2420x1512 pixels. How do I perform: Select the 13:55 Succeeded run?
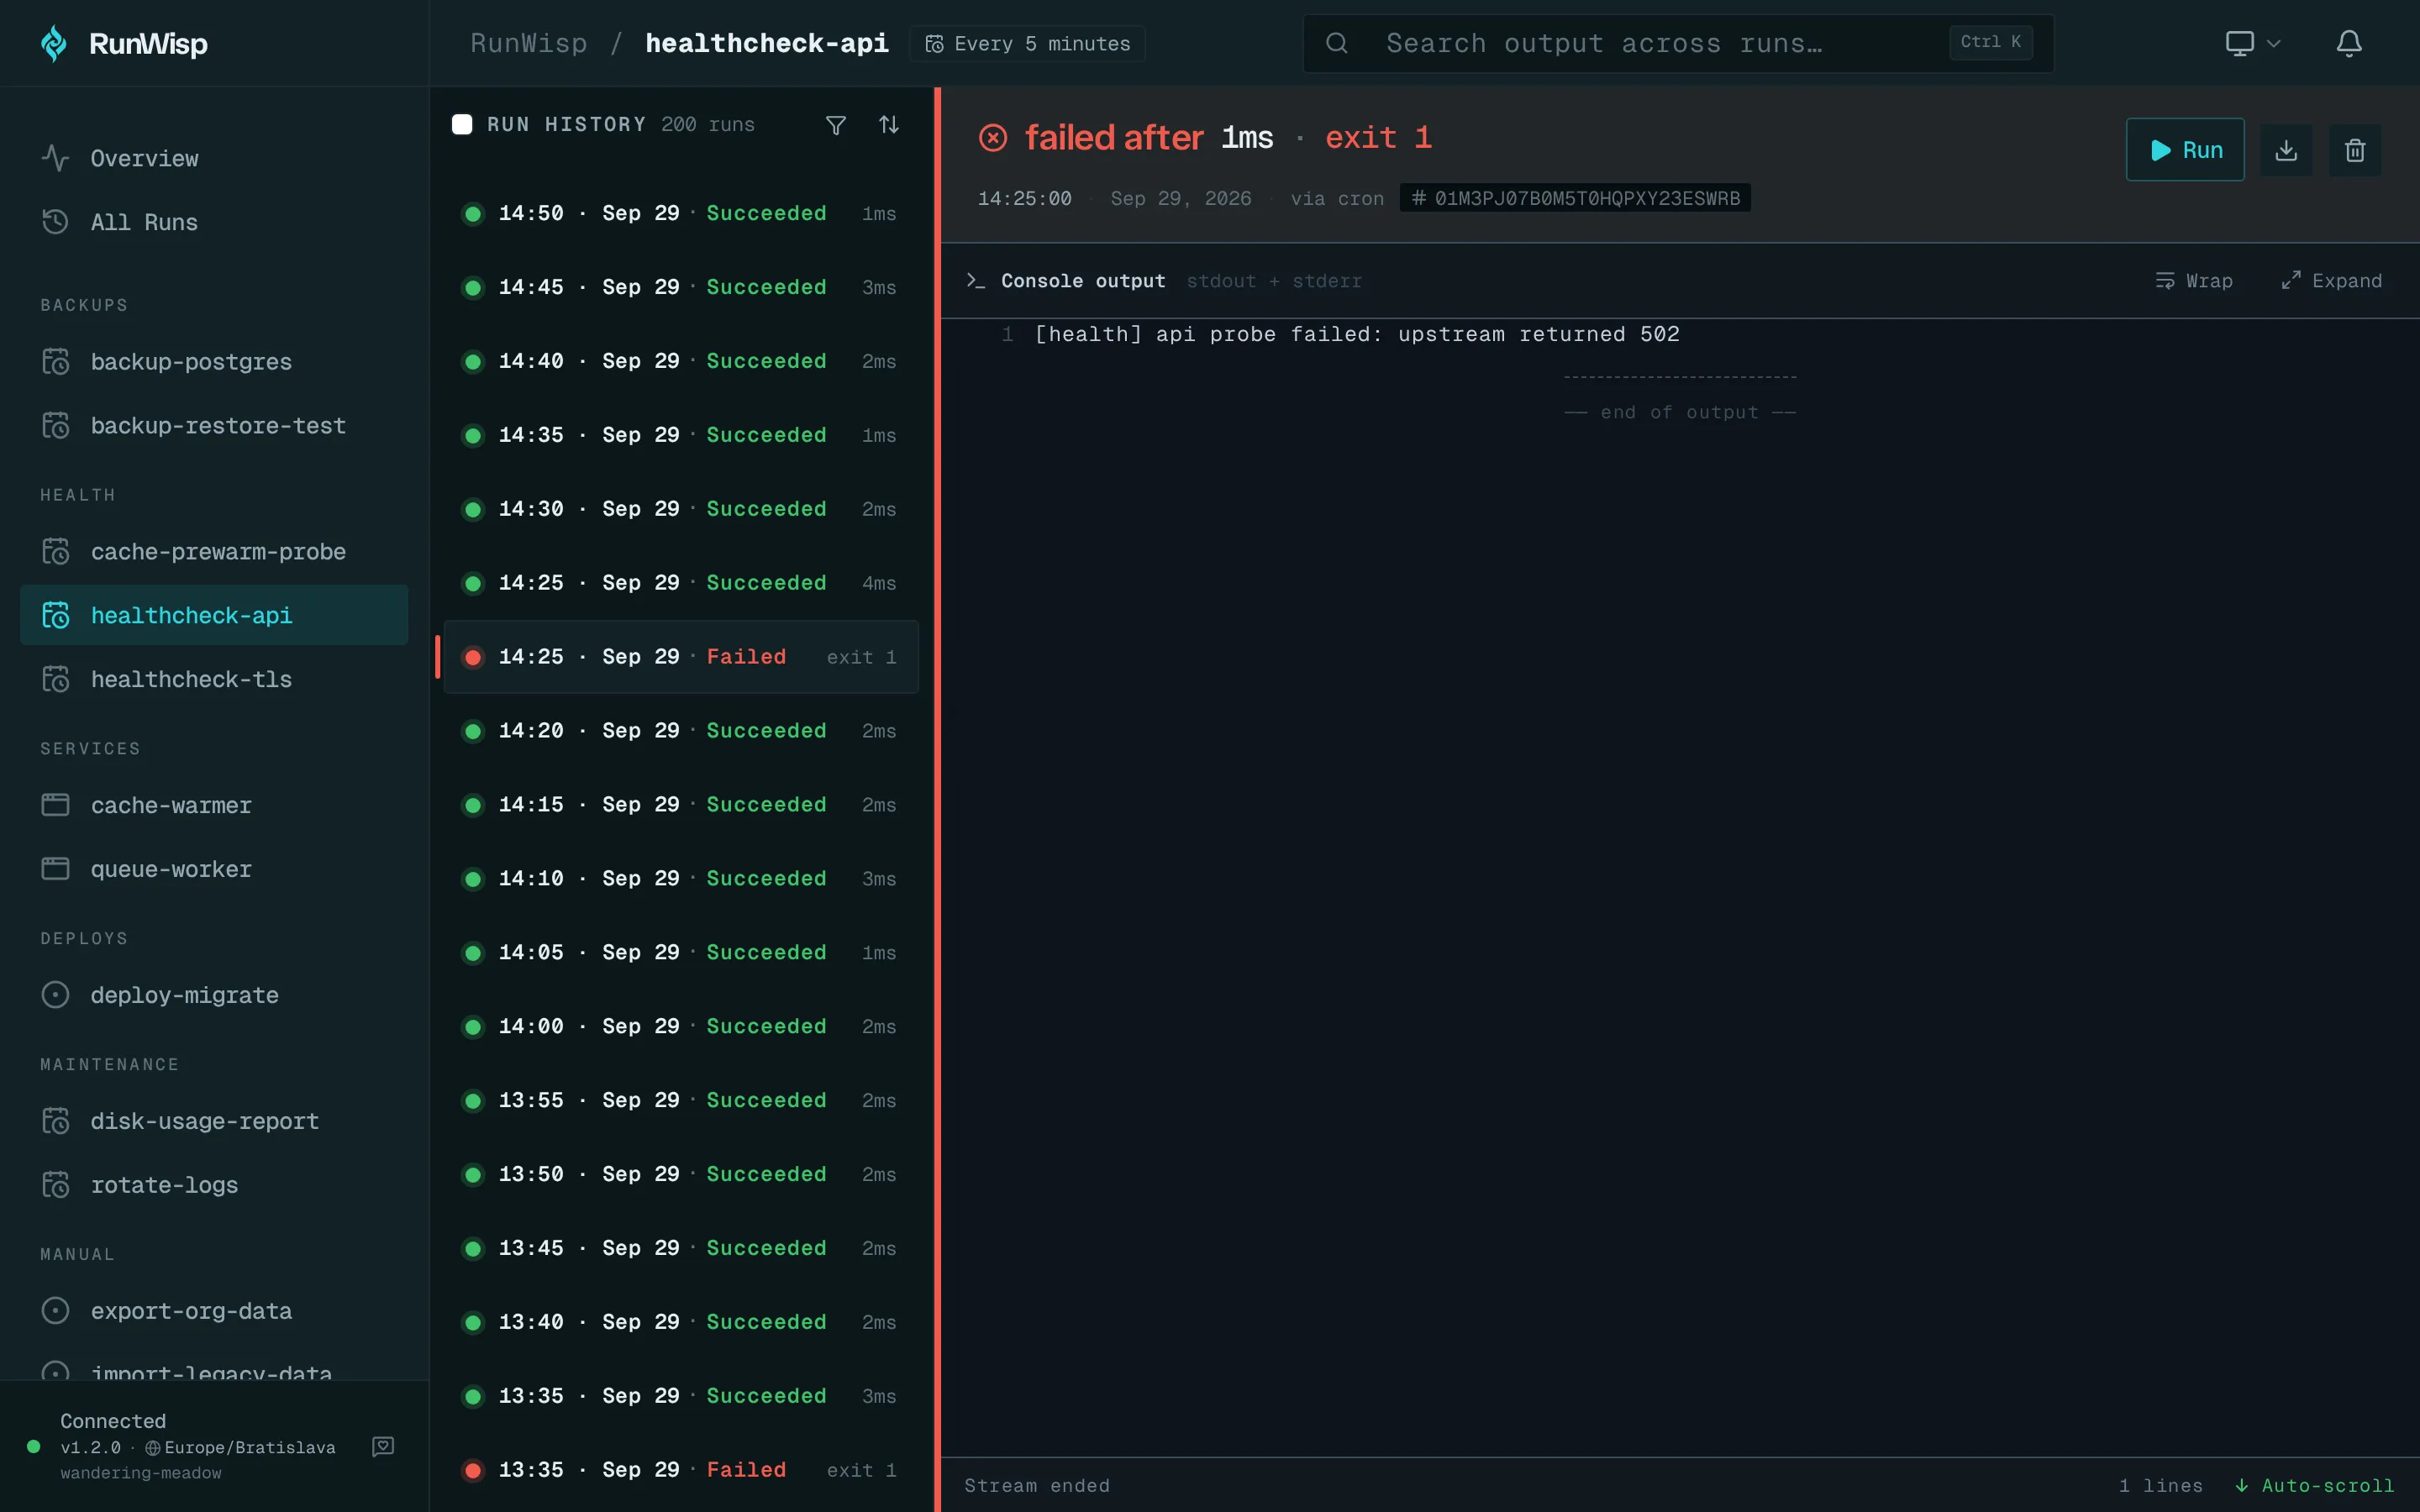(x=681, y=1100)
